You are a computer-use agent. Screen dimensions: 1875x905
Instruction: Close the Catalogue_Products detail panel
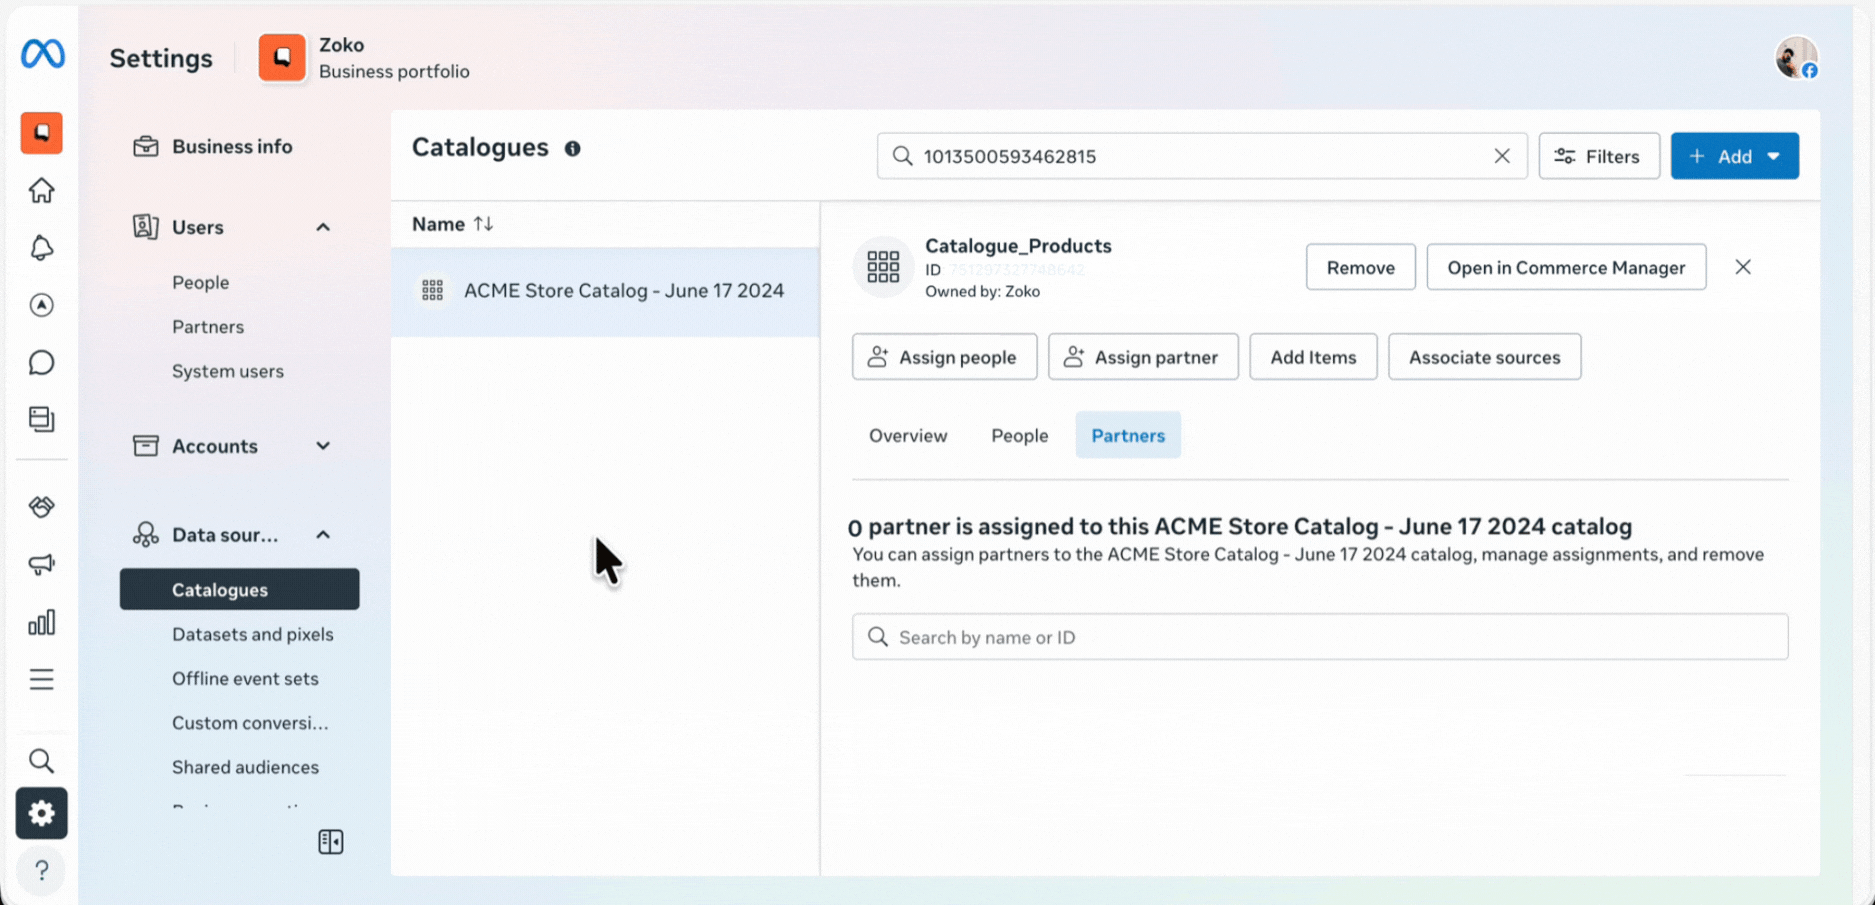[x=1743, y=267]
